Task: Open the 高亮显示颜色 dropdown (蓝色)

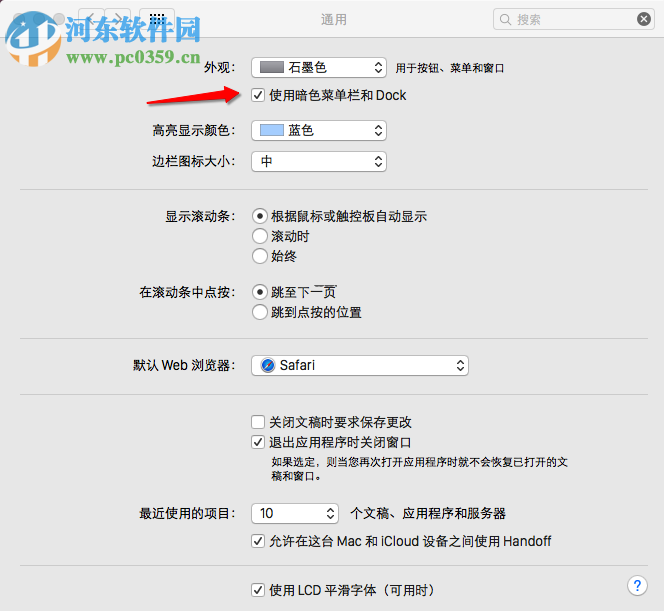Action: point(319,130)
